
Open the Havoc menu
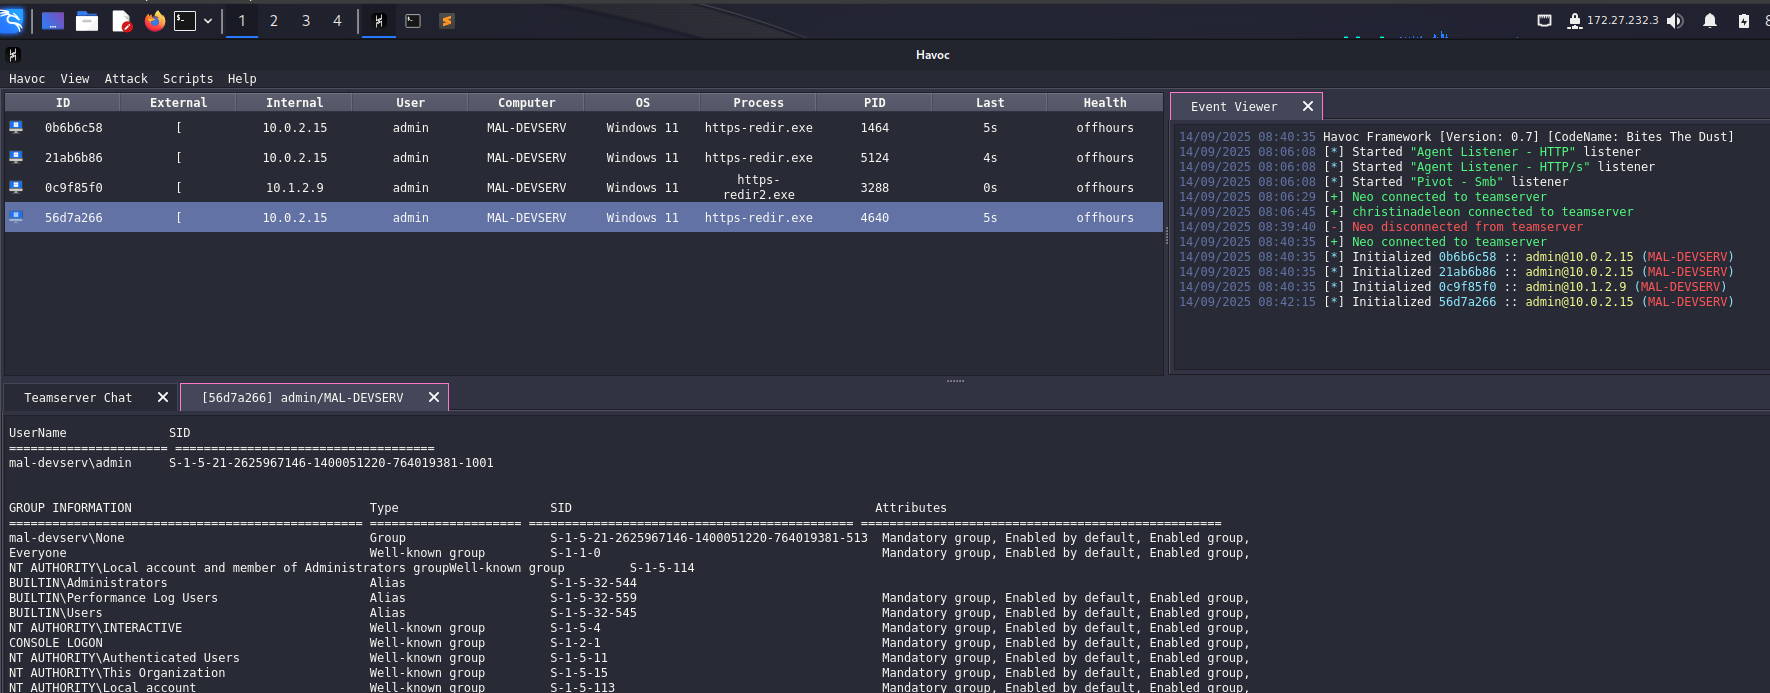[27, 79]
